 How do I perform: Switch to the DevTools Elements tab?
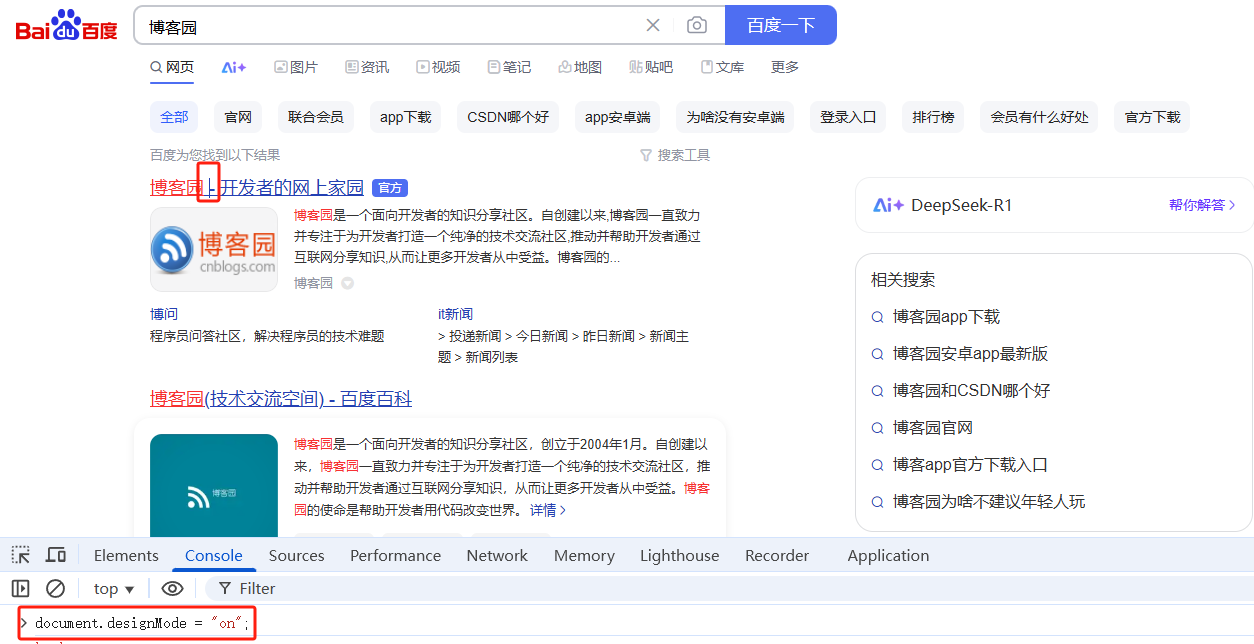pyautogui.click(x=126, y=556)
